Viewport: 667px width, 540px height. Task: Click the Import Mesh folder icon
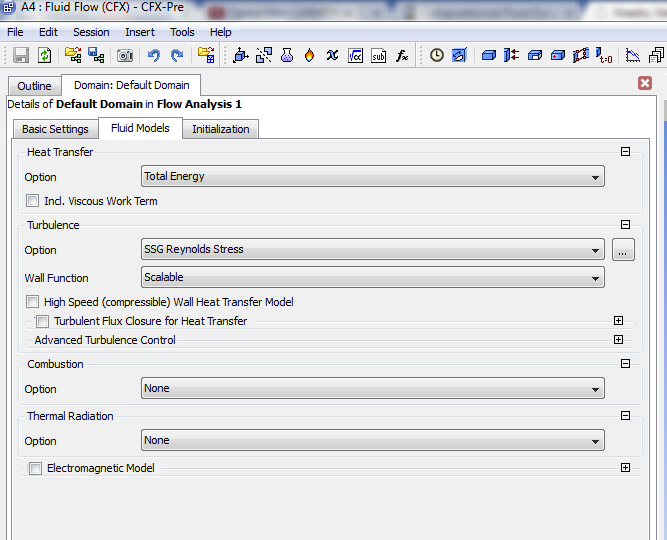pos(206,55)
